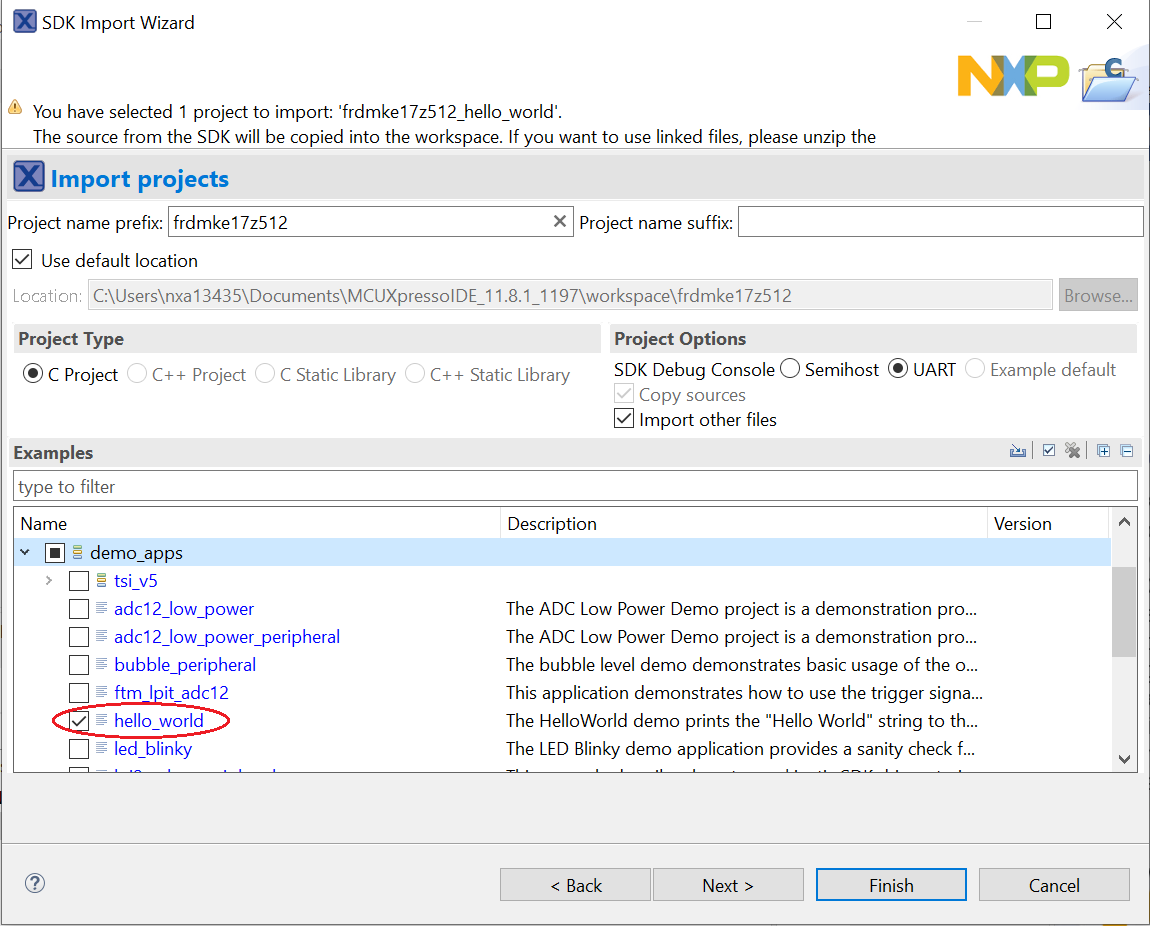Click the type to filter search field
This screenshot has width=1150, height=926.
pos(575,487)
